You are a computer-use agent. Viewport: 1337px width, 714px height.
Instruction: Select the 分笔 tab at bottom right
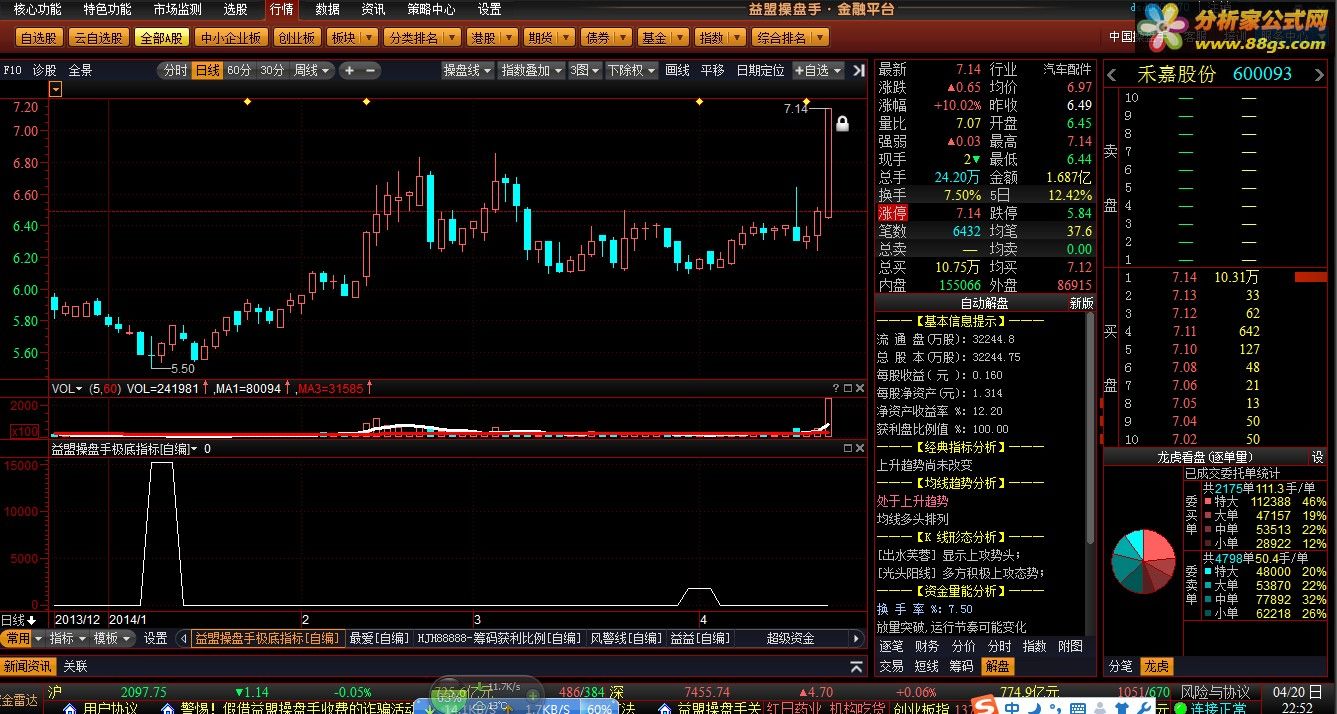pyautogui.click(x=1121, y=666)
